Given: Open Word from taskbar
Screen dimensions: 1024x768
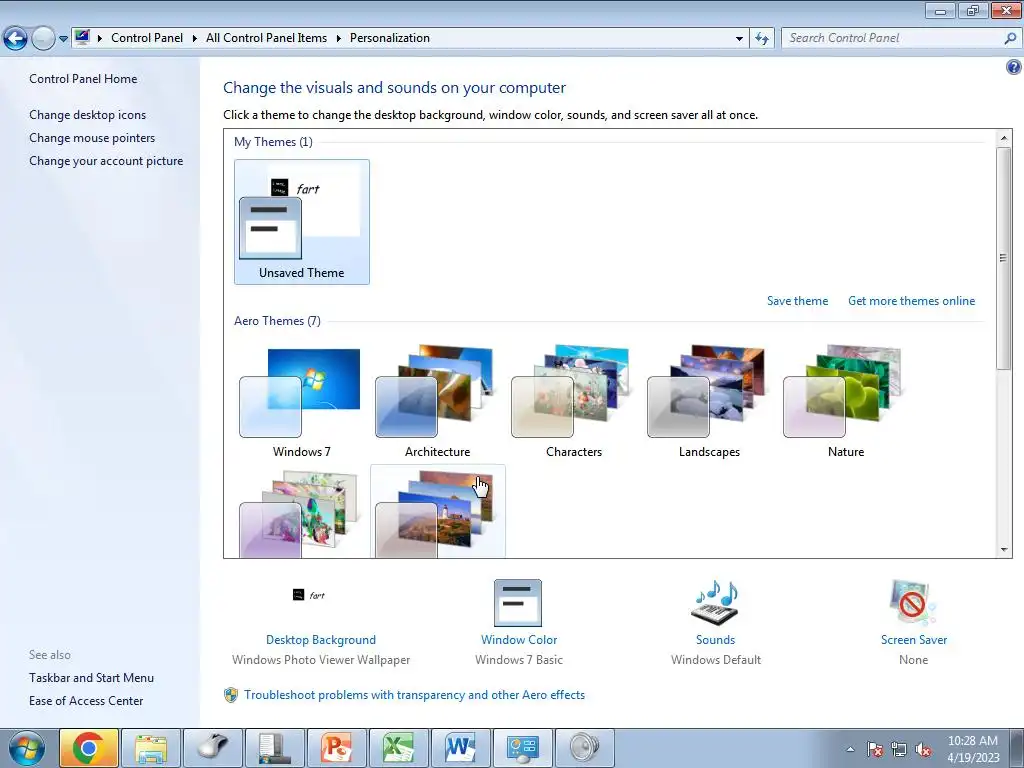Looking at the screenshot, I should [461, 748].
